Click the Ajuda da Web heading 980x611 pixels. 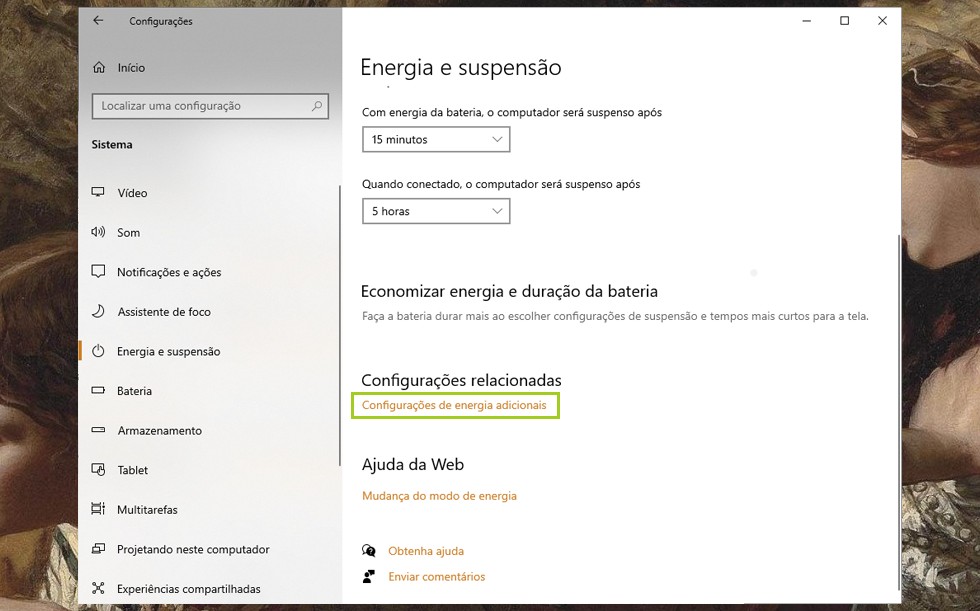point(412,464)
